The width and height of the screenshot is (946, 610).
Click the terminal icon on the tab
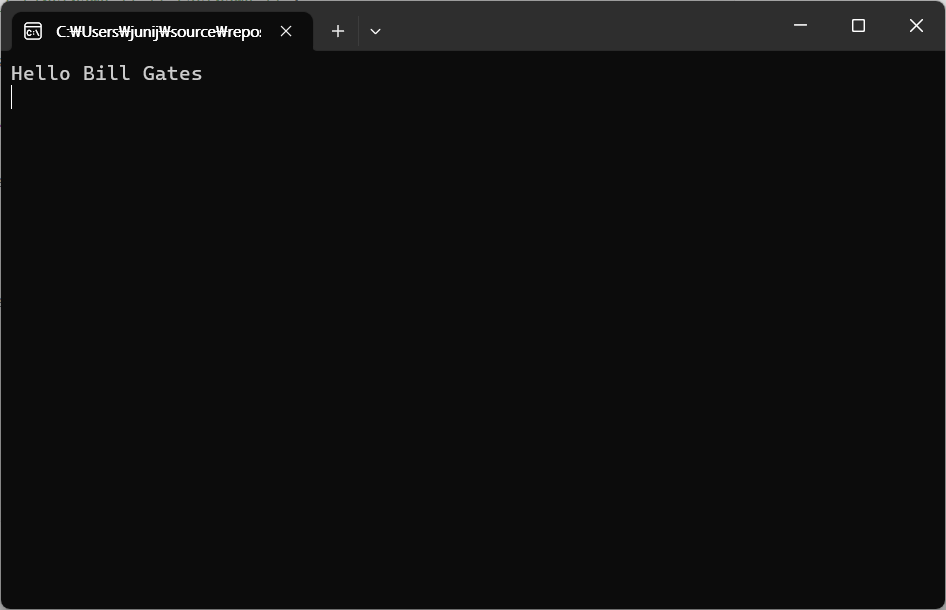(x=33, y=31)
